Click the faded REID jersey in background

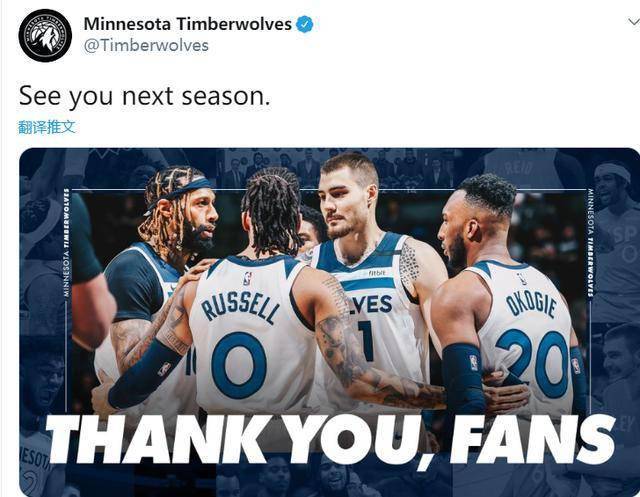pos(518,168)
